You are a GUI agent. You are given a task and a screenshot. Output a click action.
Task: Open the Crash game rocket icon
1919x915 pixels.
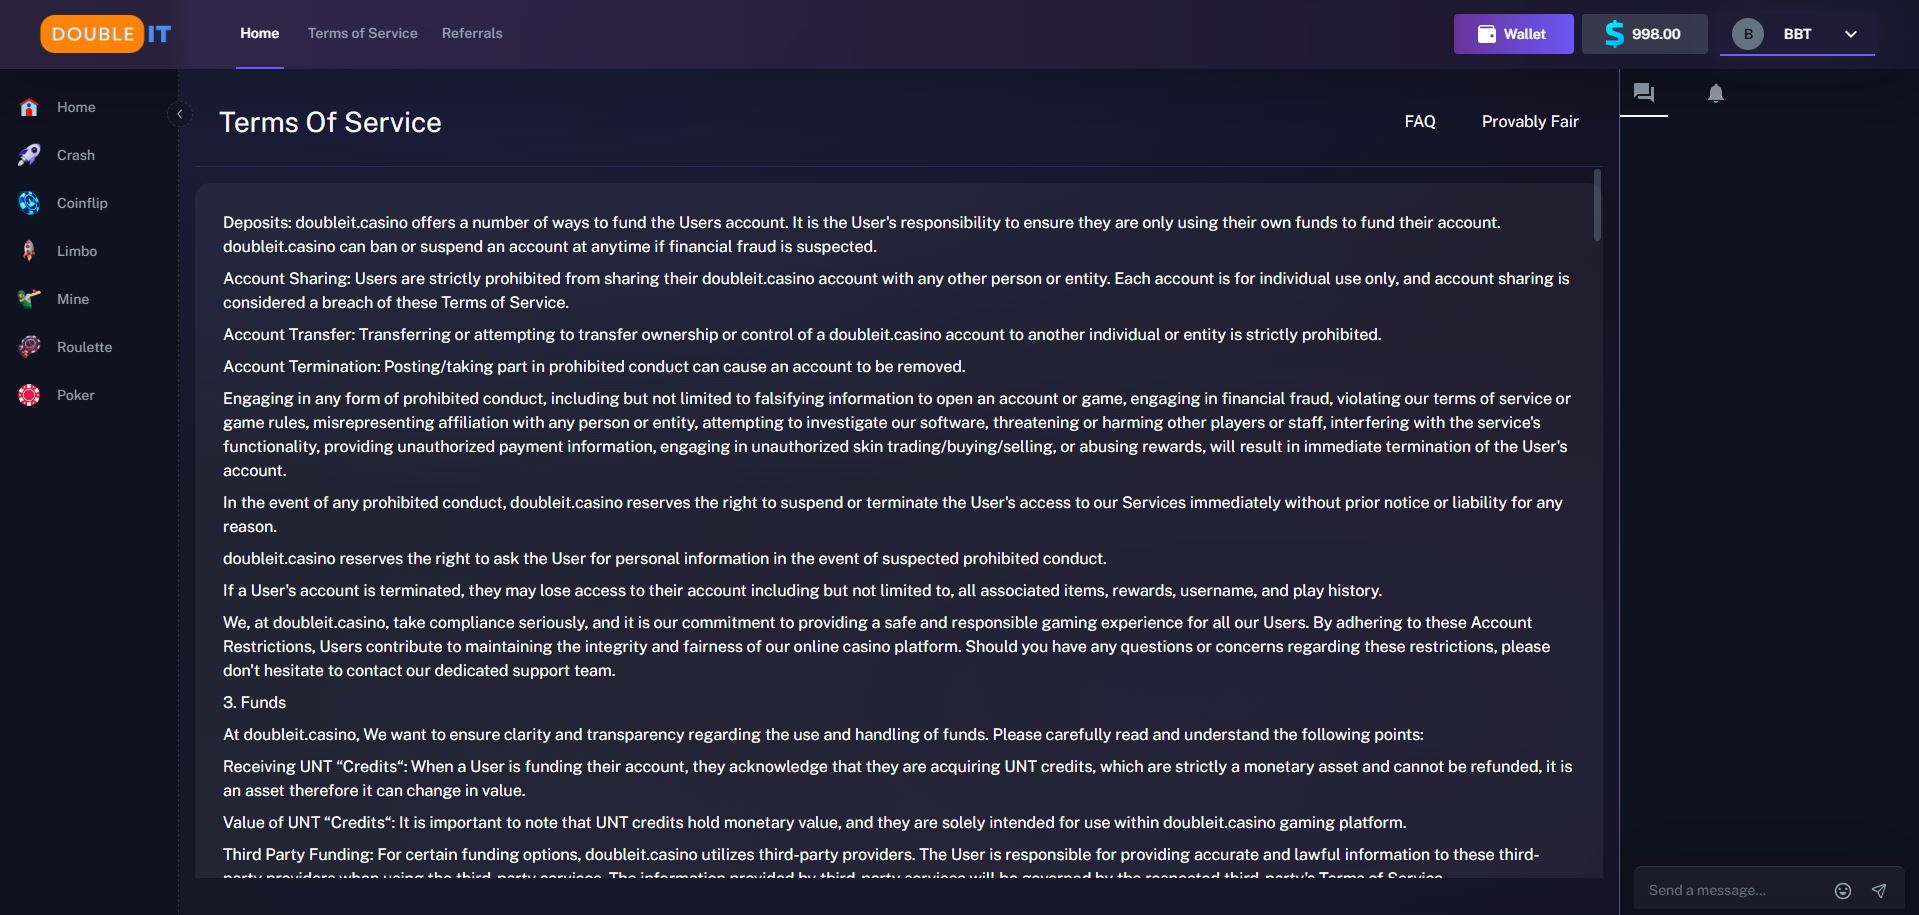(x=29, y=155)
